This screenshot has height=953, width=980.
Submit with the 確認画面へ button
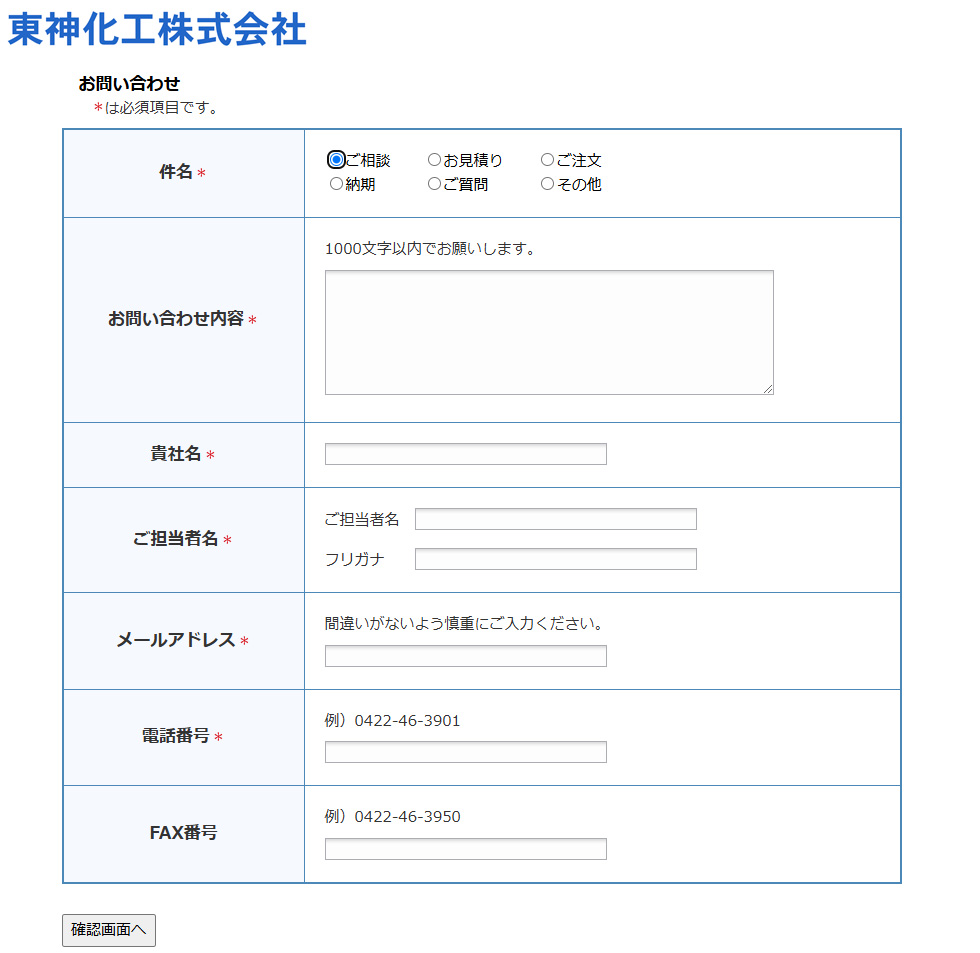(109, 931)
